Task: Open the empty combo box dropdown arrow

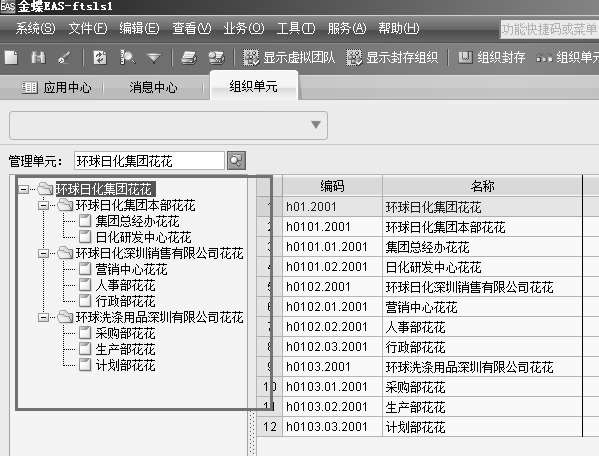Action: coord(316,125)
